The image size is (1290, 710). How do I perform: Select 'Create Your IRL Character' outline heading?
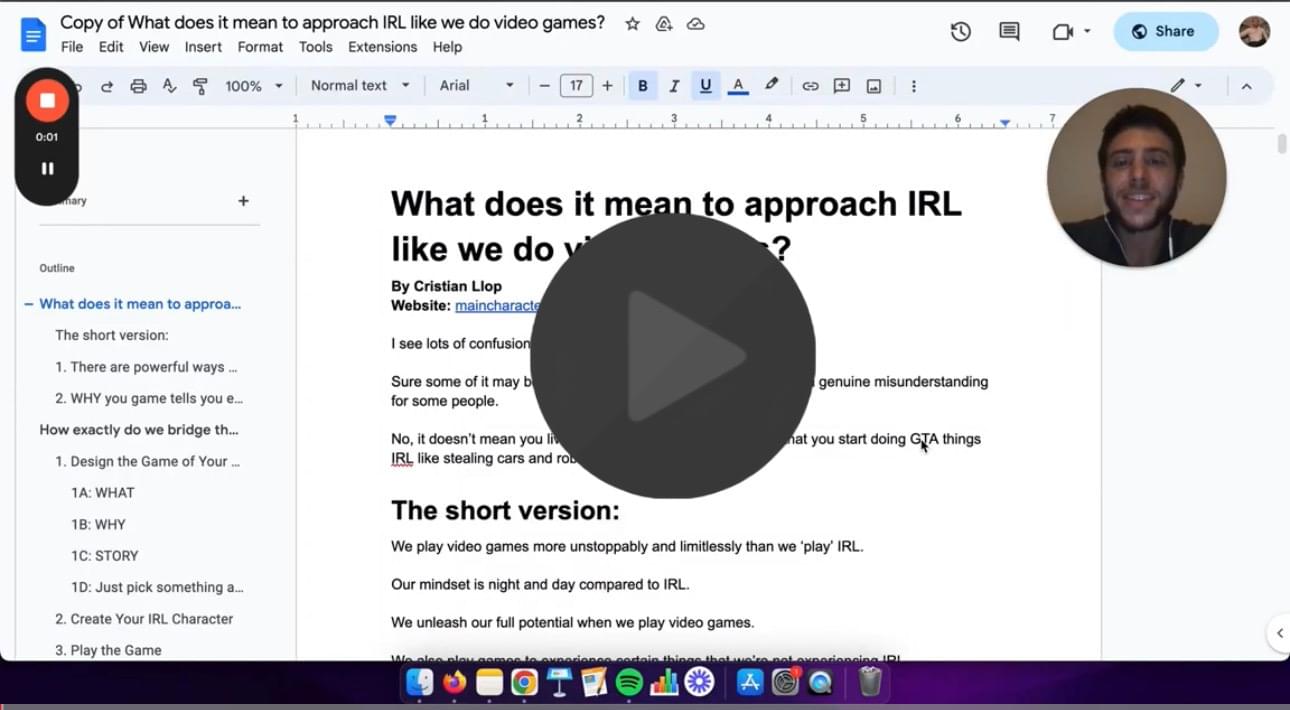pos(143,619)
